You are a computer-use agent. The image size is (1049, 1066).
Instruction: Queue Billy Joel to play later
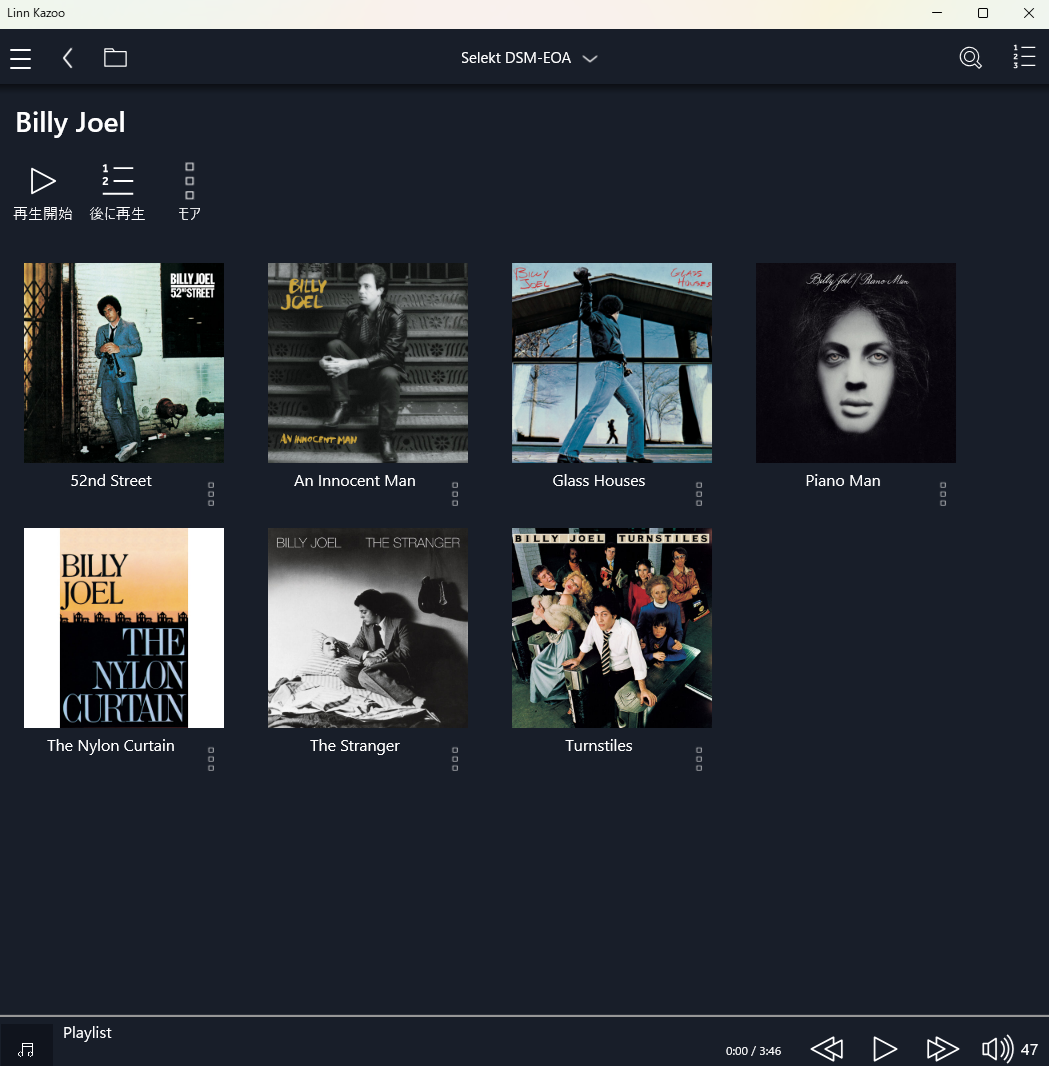(x=117, y=193)
